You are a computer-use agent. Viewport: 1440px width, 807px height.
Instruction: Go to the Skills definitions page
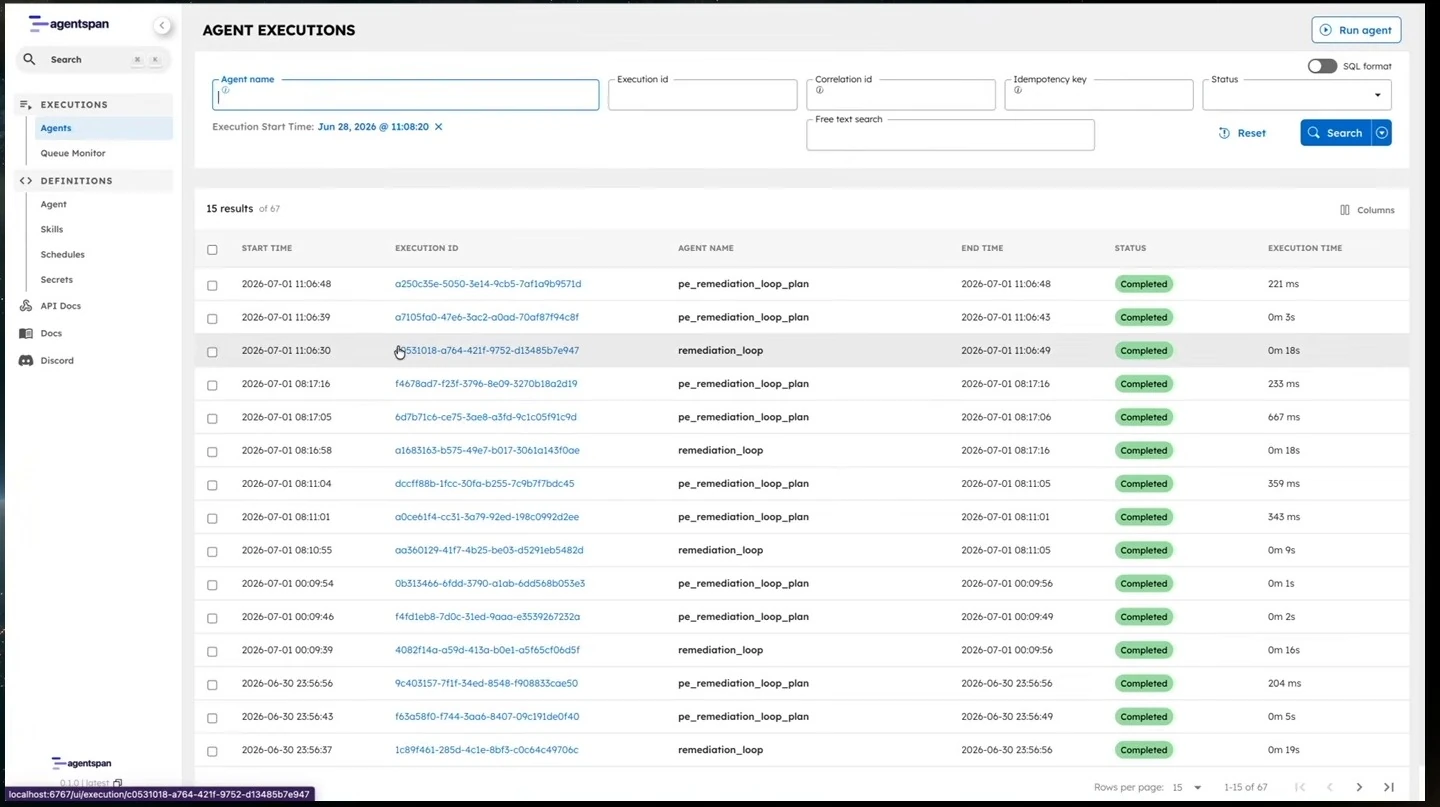click(x=52, y=229)
